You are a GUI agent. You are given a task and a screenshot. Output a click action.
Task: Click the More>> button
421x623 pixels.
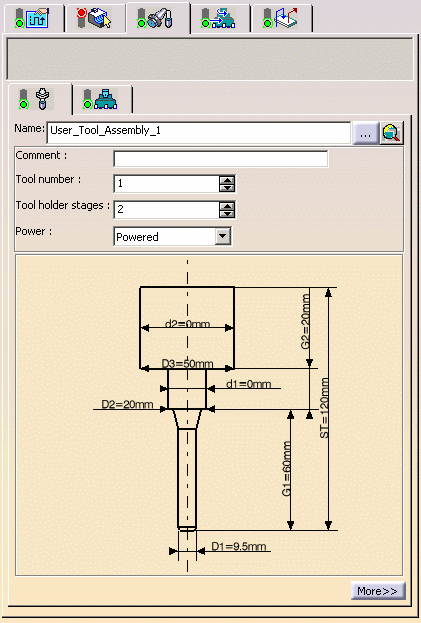point(377,591)
